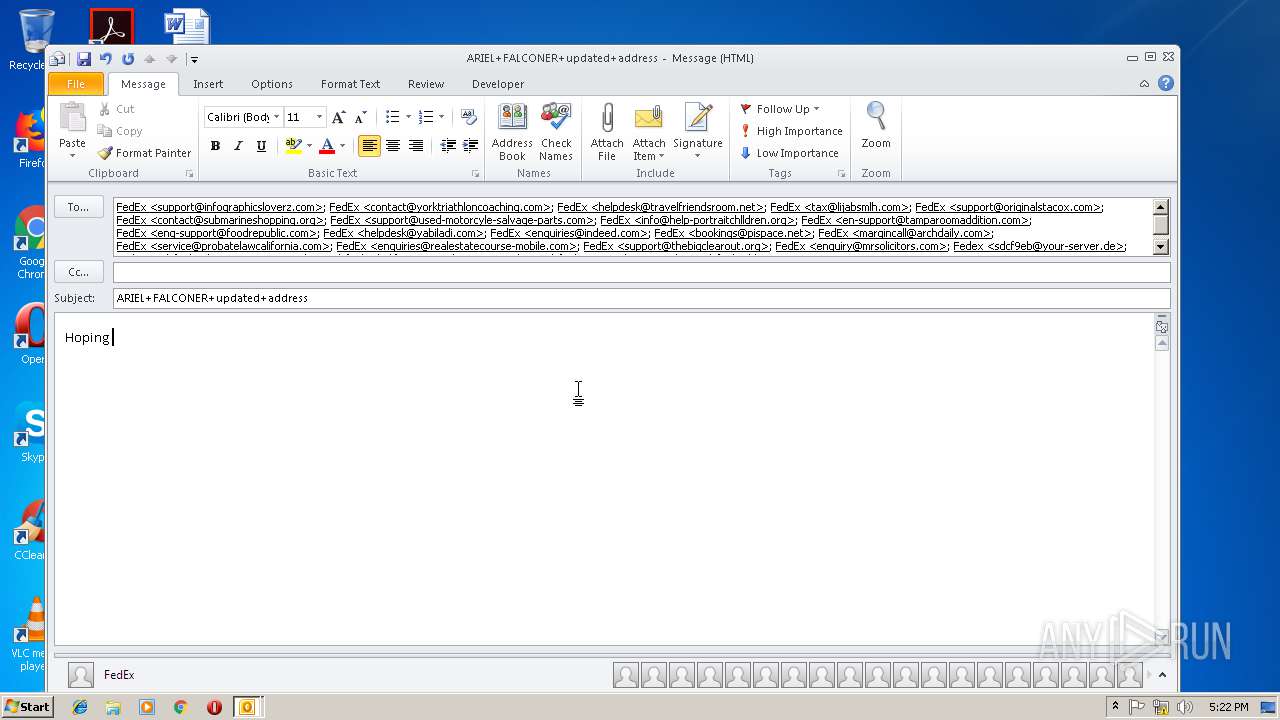Open Signature menu
Viewport: 1280px width, 720px height.
pos(698,131)
